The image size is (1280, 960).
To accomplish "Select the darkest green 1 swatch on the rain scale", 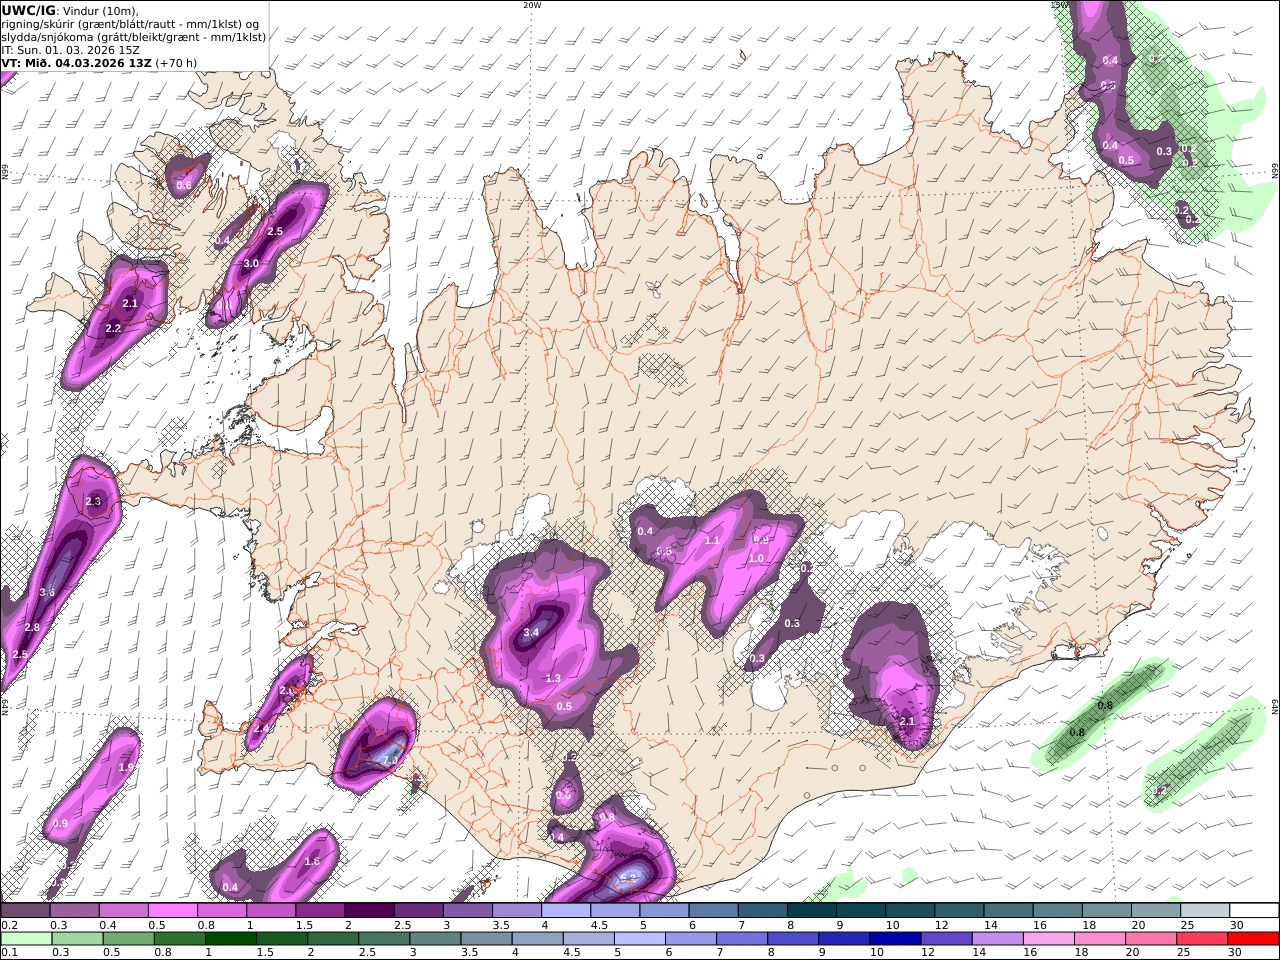I will pos(230,938).
